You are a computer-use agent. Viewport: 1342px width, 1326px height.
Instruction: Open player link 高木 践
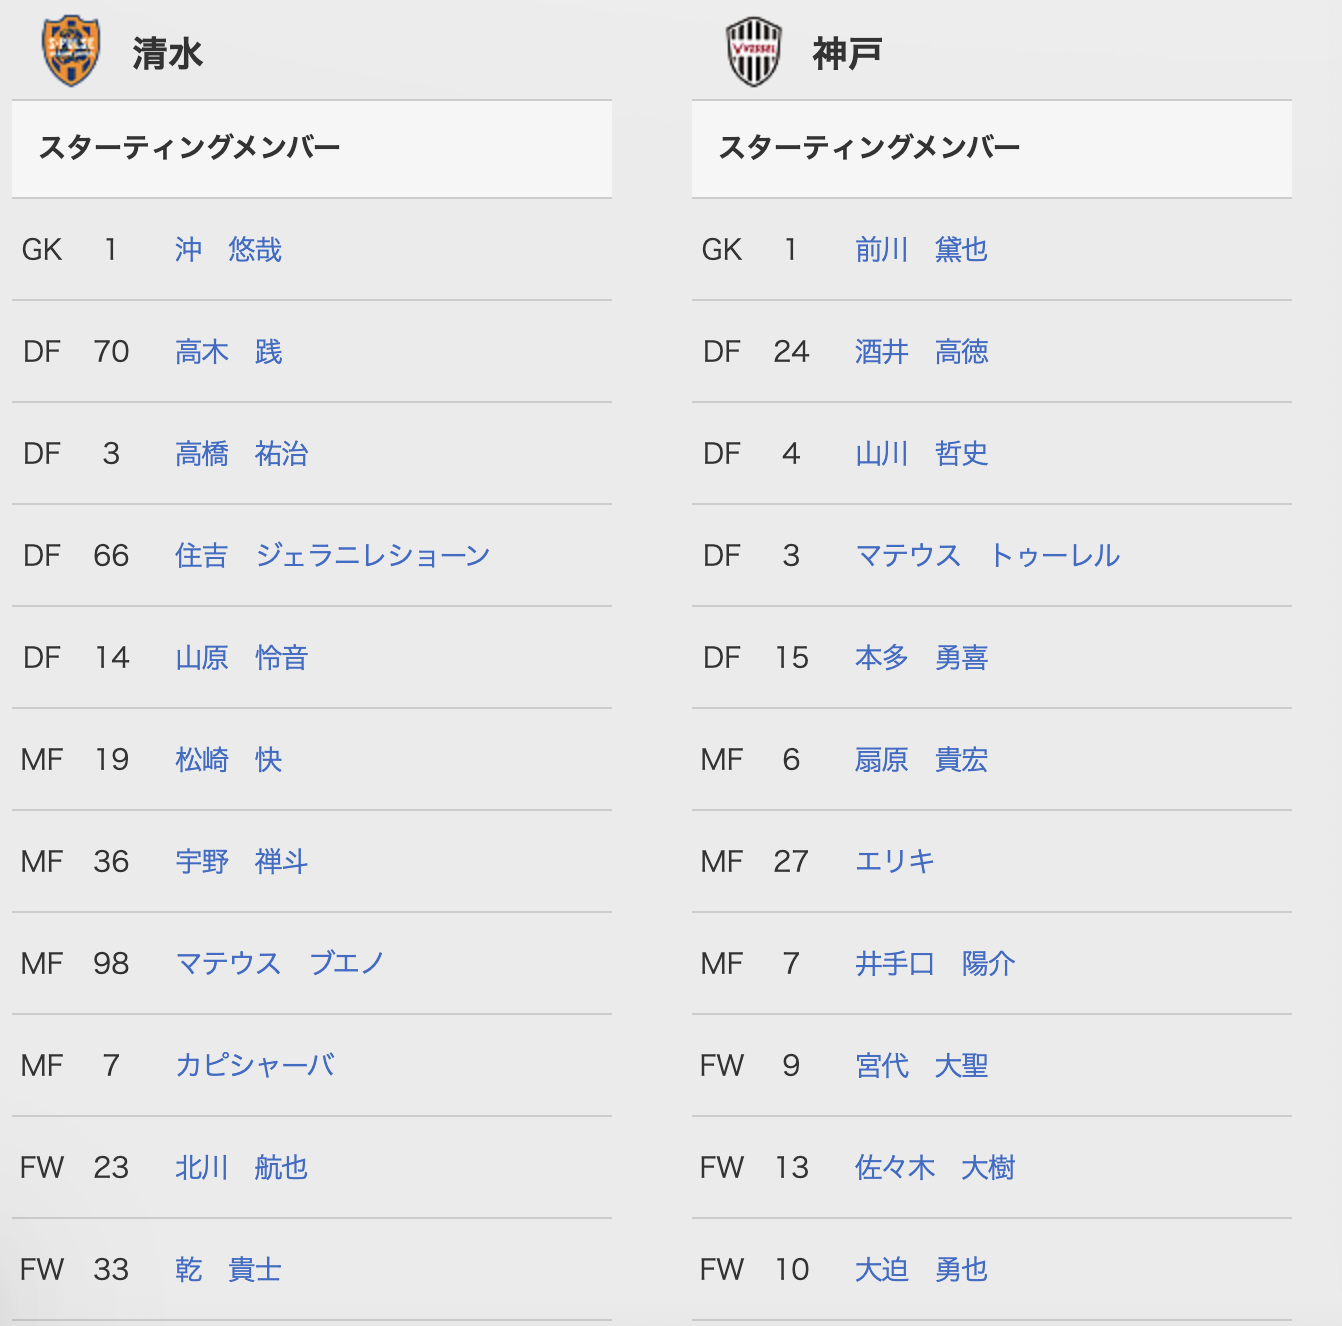tap(228, 352)
